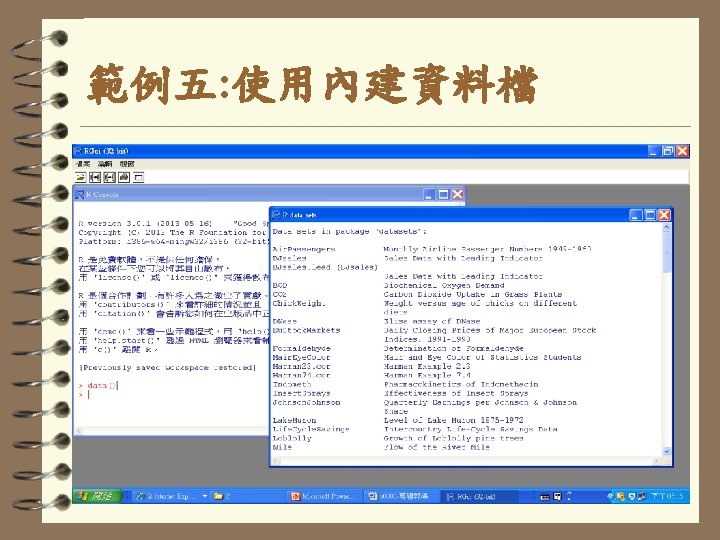Click the data sets vertical scrollbar thumb
720x540 pixels.
(666, 252)
